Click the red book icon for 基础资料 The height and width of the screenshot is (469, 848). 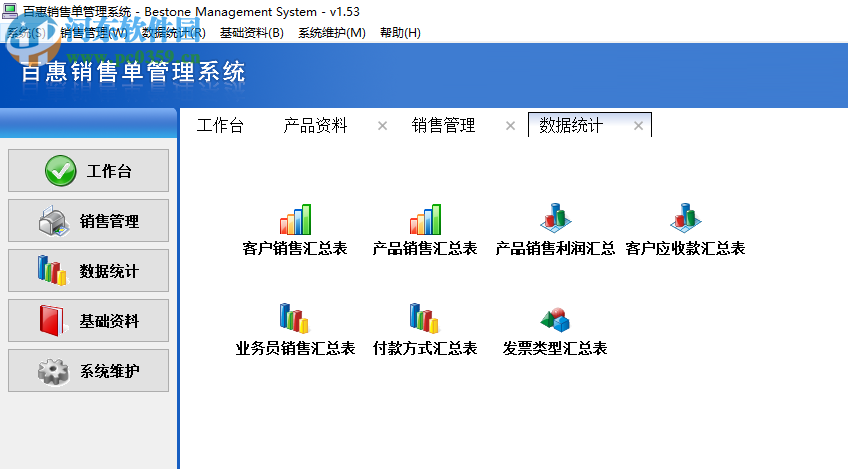[x=52, y=320]
